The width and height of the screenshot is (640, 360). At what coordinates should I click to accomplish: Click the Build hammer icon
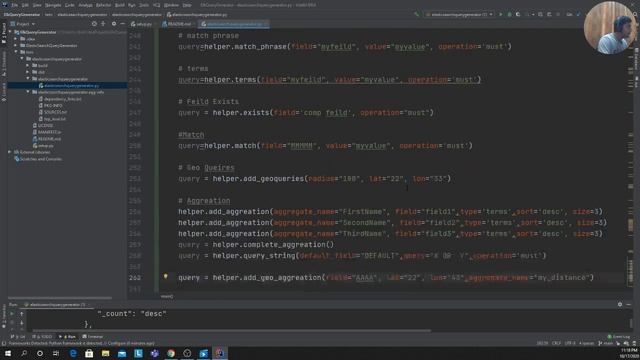click(x=416, y=14)
